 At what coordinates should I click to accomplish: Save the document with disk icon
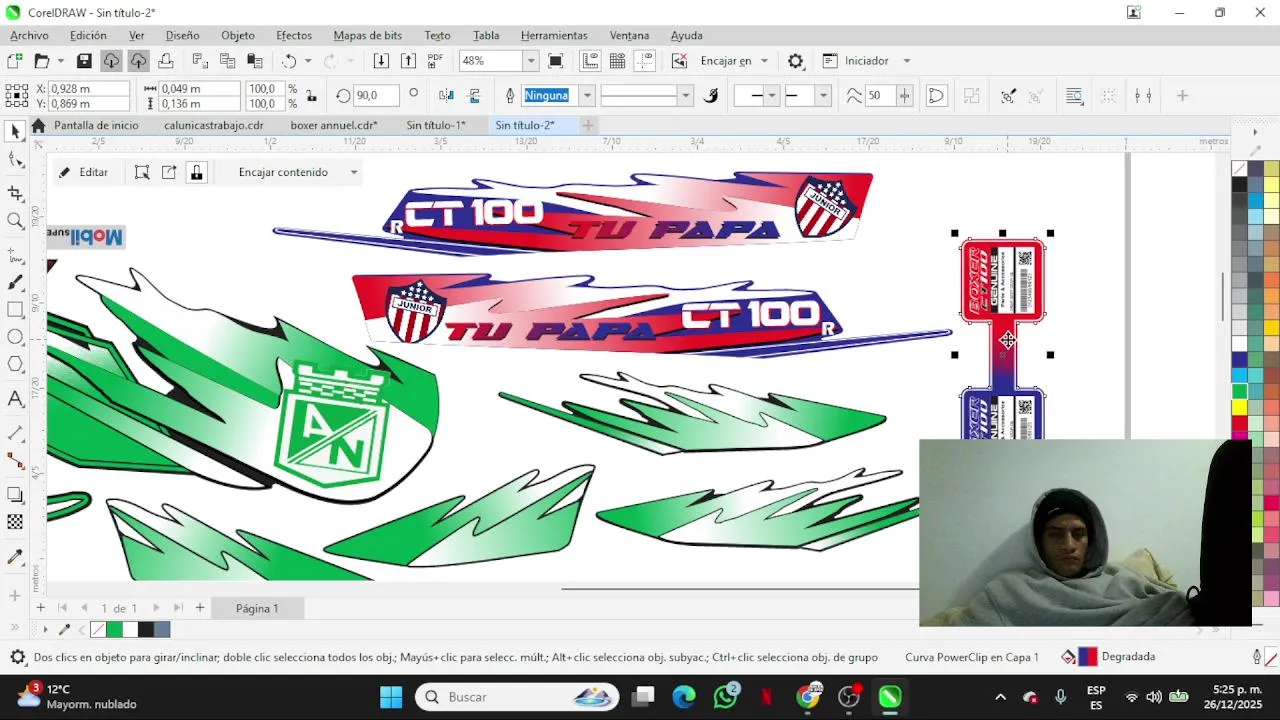[84, 61]
